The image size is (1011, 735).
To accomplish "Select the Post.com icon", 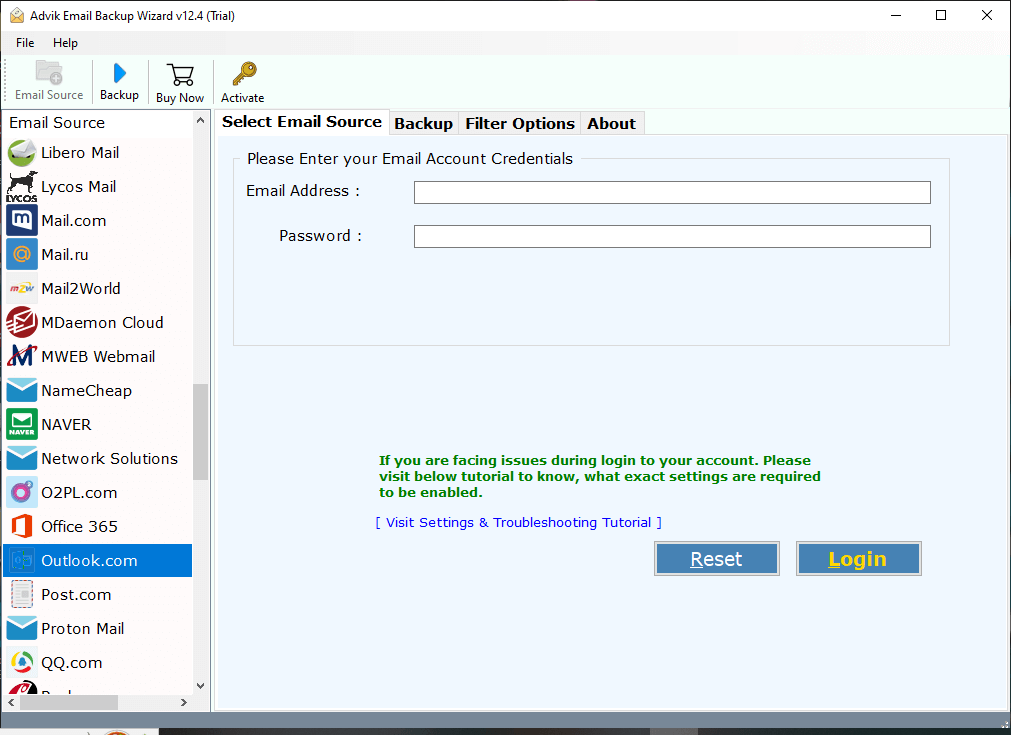I will (22, 594).
